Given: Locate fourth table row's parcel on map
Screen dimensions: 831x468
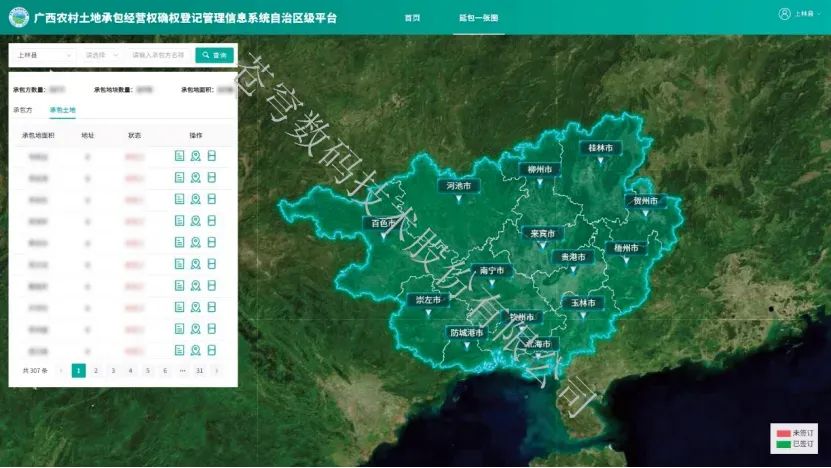Looking at the screenshot, I should pos(196,220).
